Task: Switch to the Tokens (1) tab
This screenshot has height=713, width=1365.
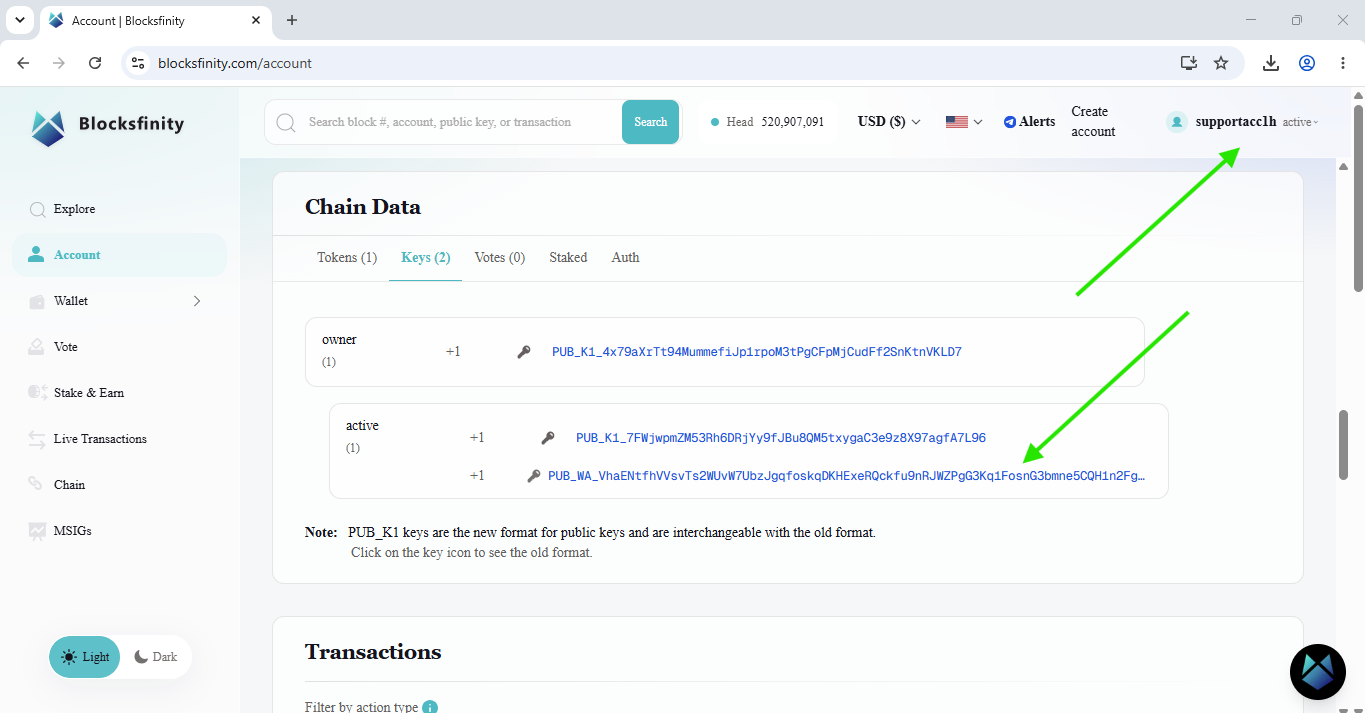Action: click(x=347, y=258)
